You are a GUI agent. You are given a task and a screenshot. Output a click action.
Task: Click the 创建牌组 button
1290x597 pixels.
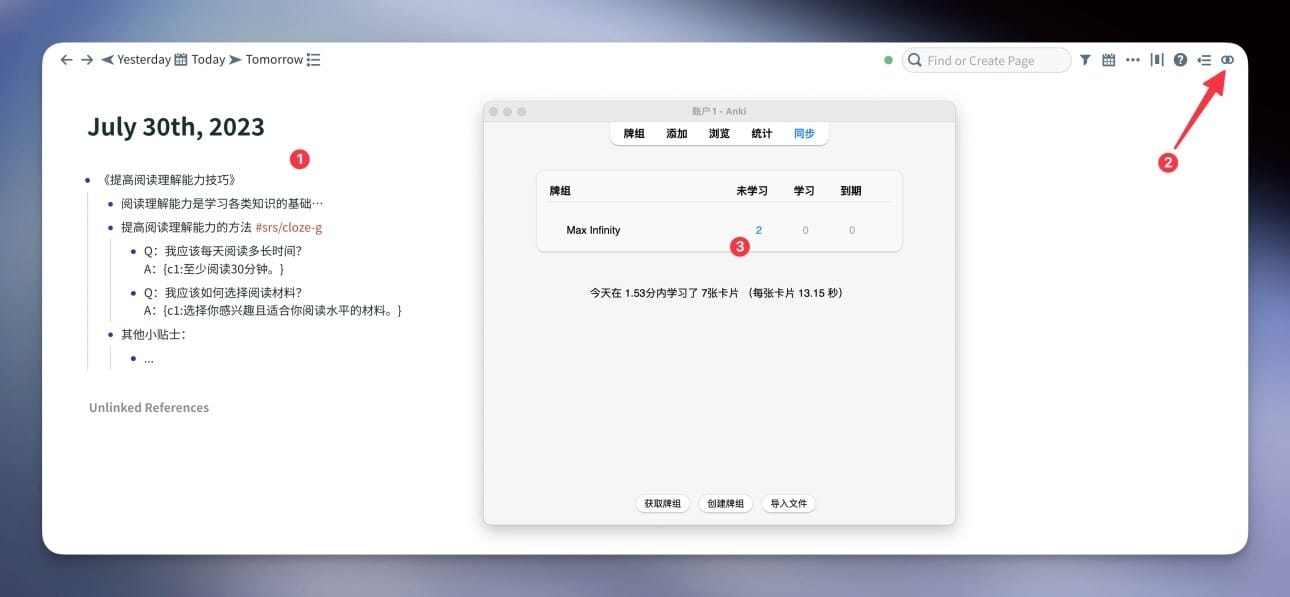pyautogui.click(x=725, y=504)
